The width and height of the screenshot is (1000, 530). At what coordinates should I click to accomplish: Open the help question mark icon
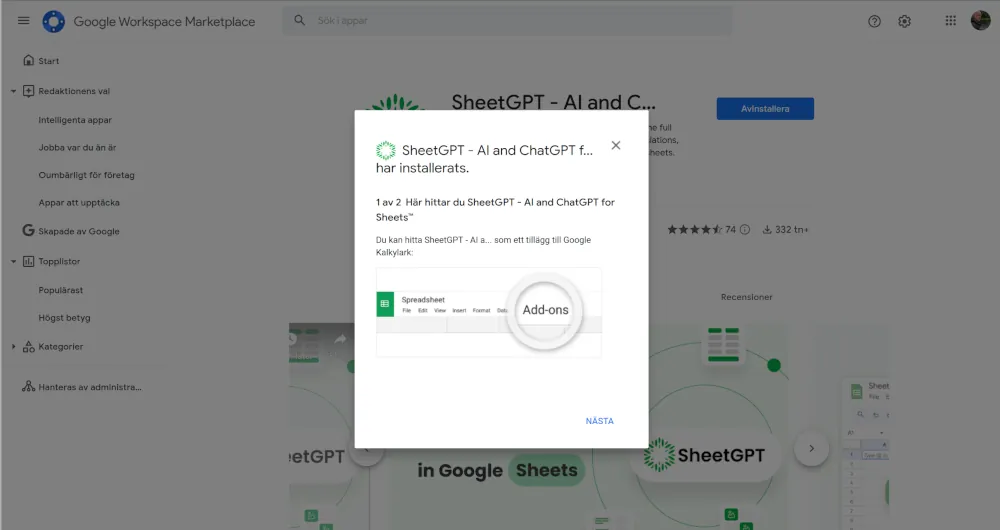[874, 21]
